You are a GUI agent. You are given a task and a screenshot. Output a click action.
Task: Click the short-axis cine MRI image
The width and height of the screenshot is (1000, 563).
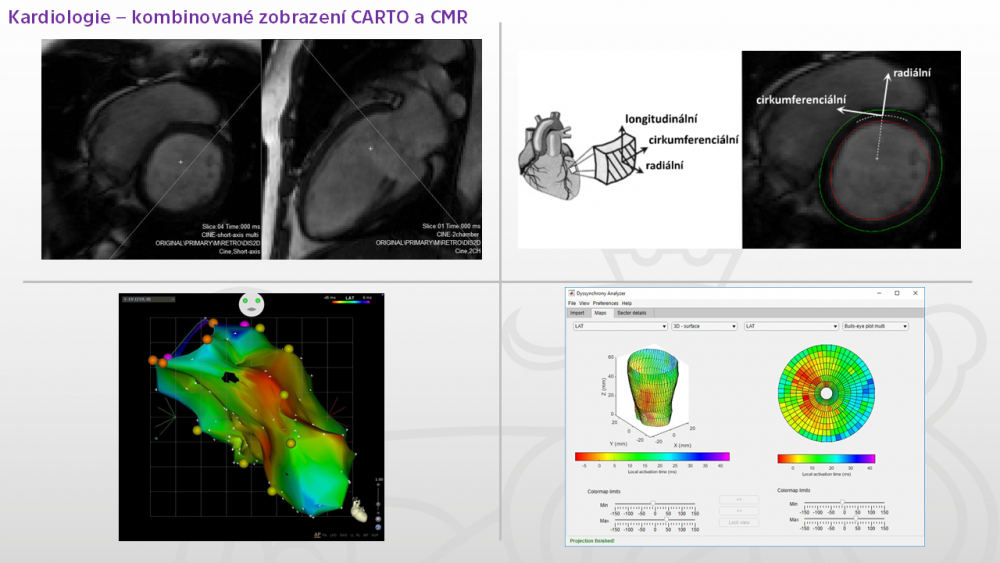(x=151, y=149)
